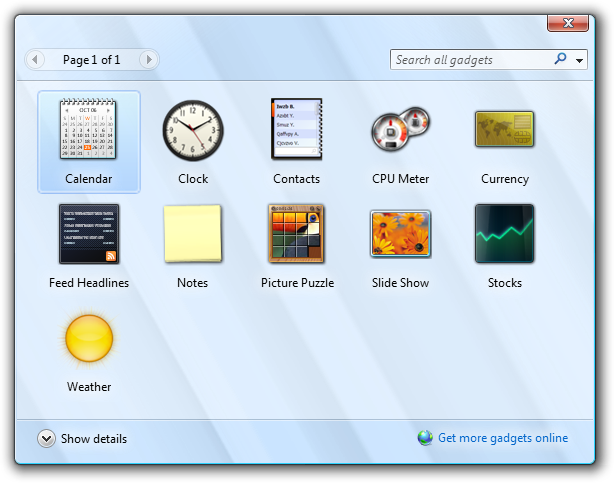Image resolution: width=614 pixels, height=483 pixels.
Task: Select the Weather sun icon
Action: [x=89, y=338]
